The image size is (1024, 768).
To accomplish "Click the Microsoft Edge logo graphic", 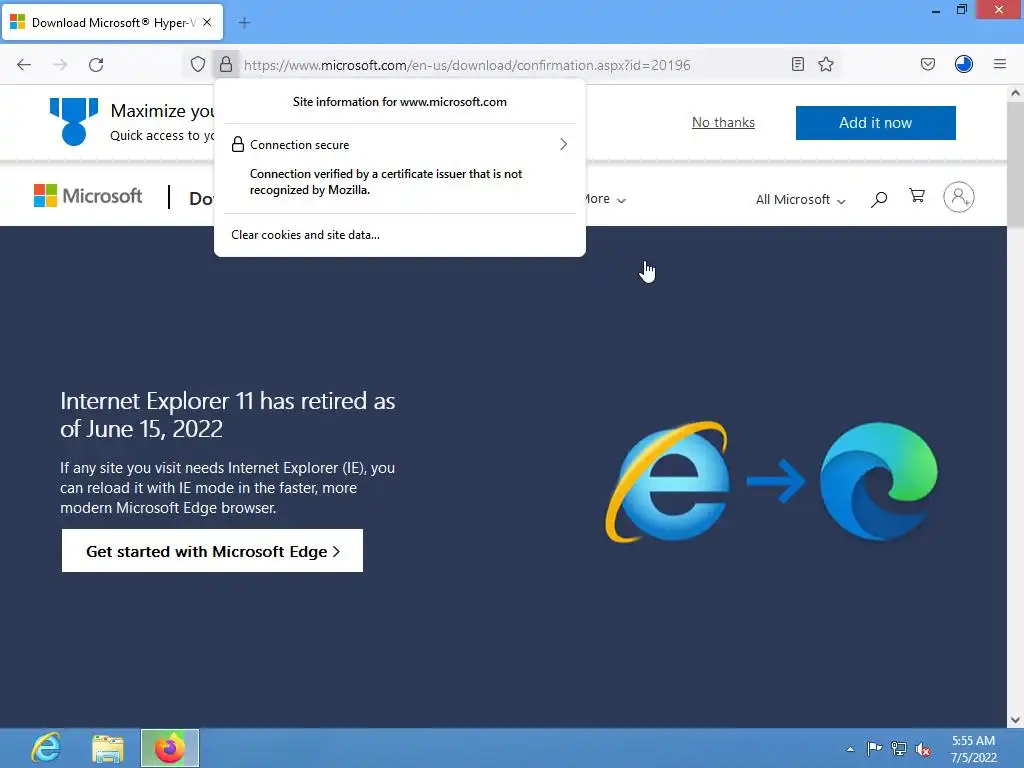I will [879, 481].
